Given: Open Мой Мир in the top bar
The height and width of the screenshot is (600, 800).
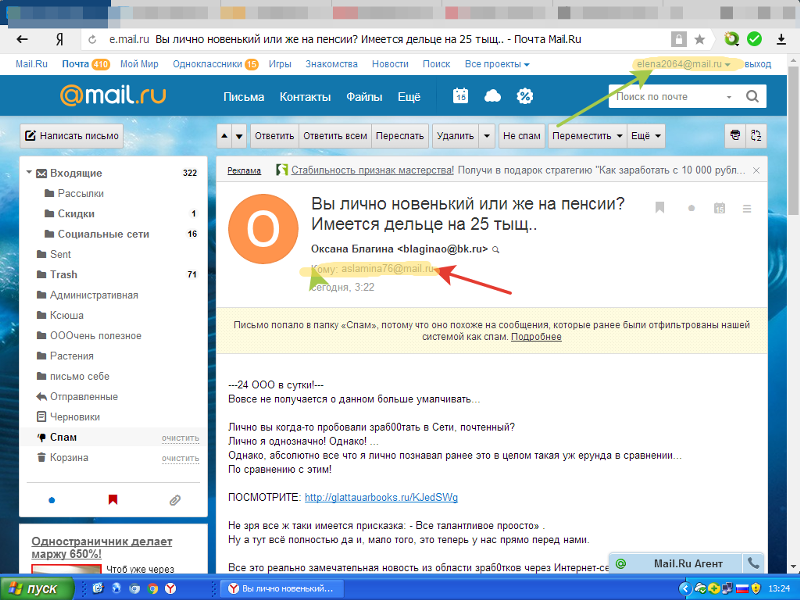Looking at the screenshot, I should (x=139, y=64).
